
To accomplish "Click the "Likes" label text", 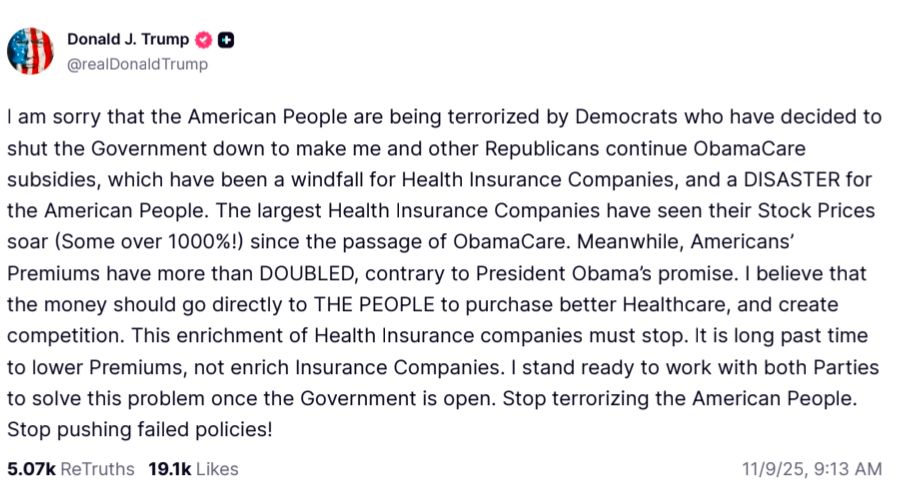I will coord(217,468).
